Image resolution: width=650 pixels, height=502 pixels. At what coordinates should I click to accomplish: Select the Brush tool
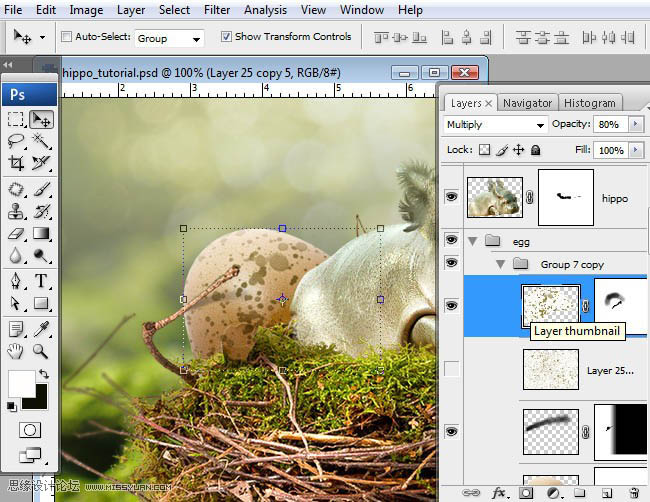41,189
